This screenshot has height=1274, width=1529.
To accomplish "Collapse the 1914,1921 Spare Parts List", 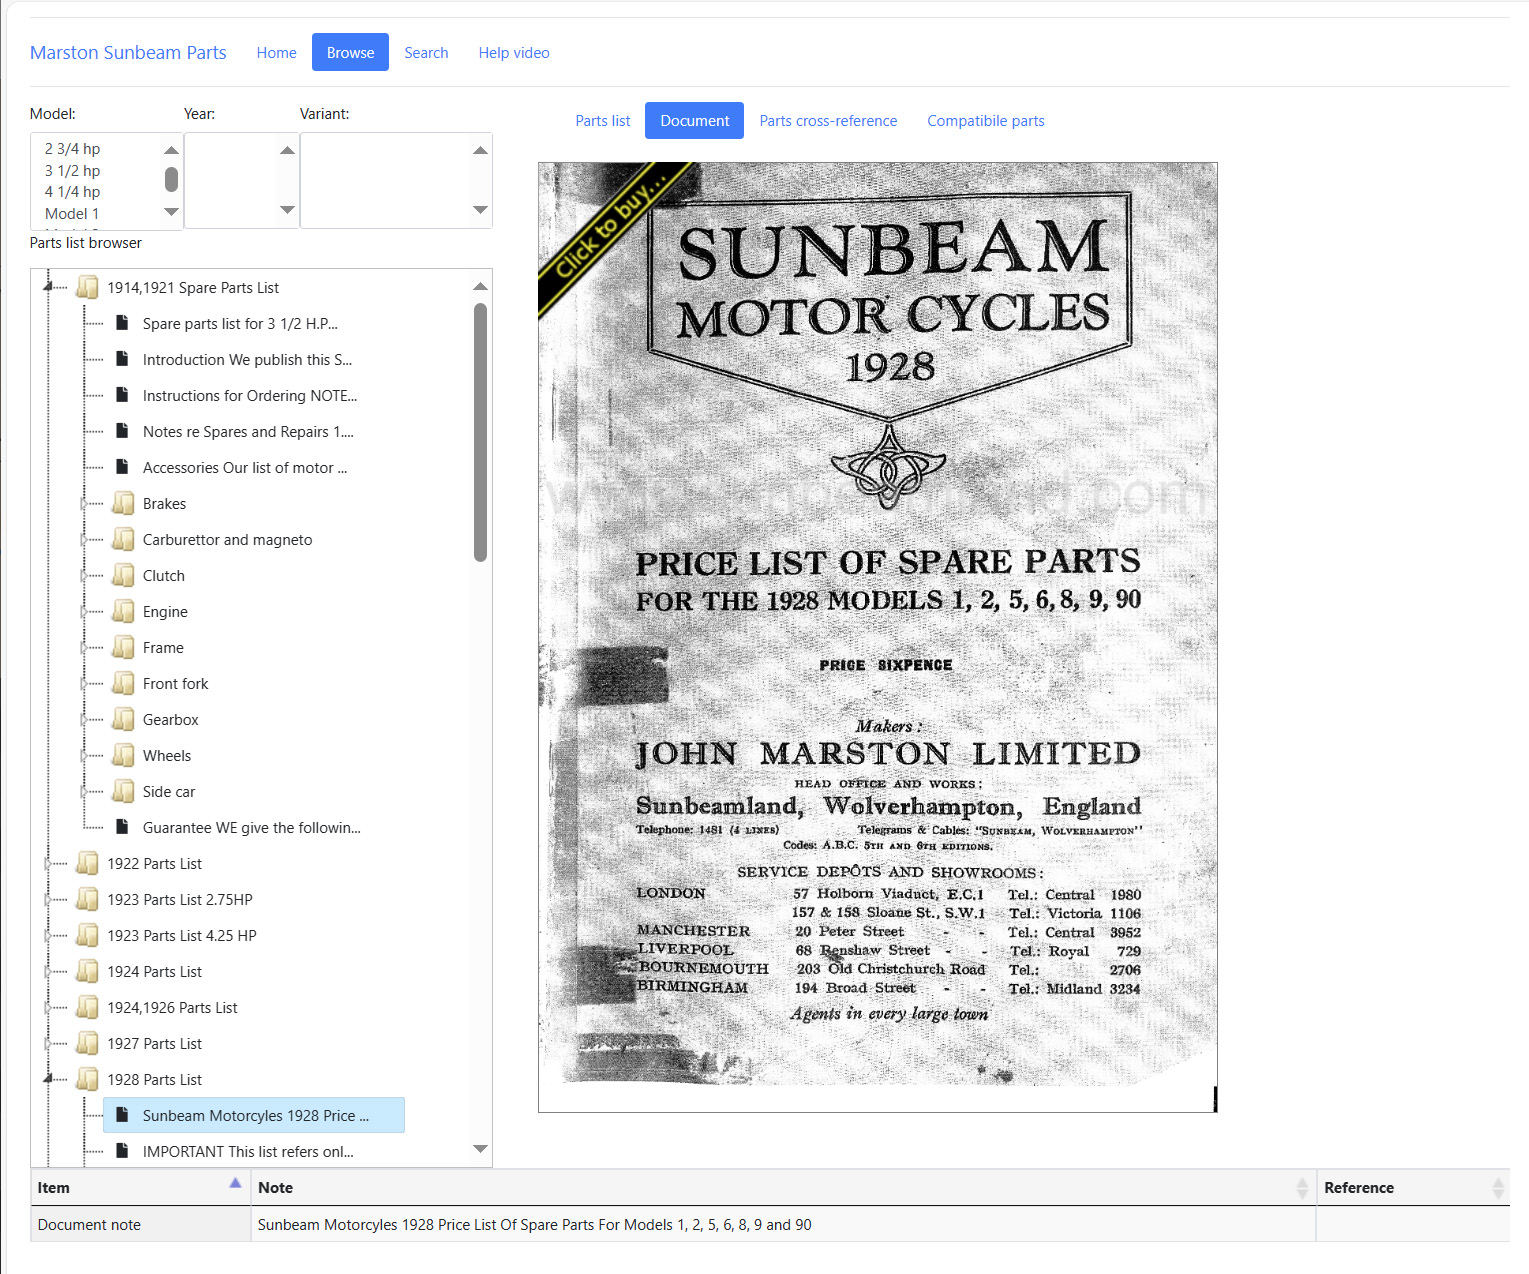I will coord(48,288).
